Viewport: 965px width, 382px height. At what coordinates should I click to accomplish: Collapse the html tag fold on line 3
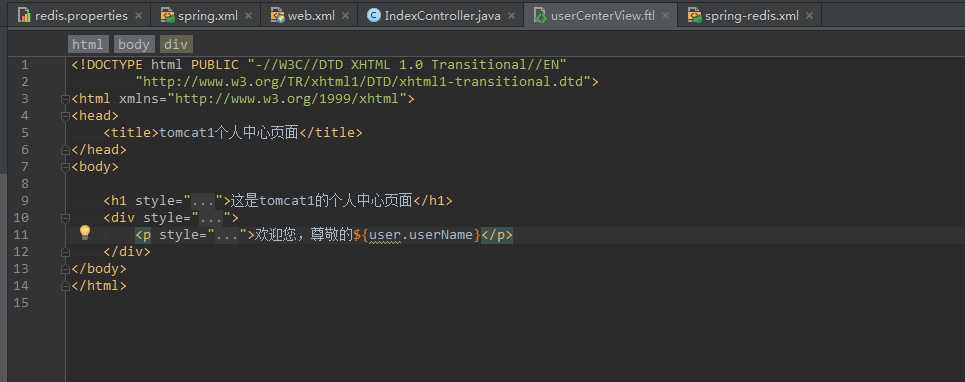point(65,99)
